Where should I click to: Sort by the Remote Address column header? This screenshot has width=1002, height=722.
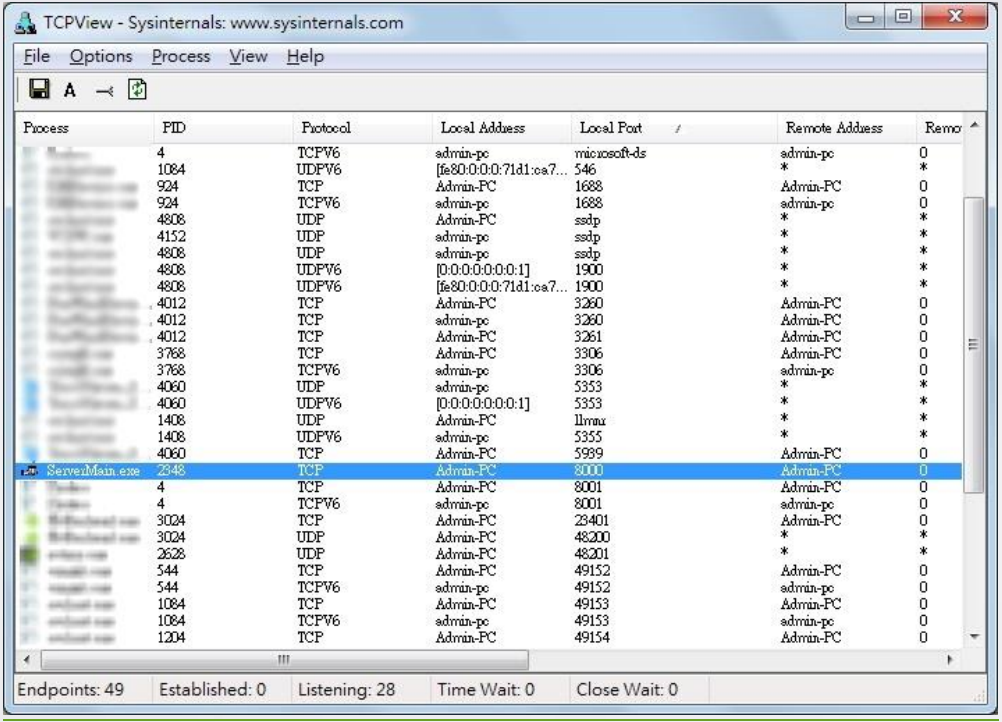pos(847,128)
